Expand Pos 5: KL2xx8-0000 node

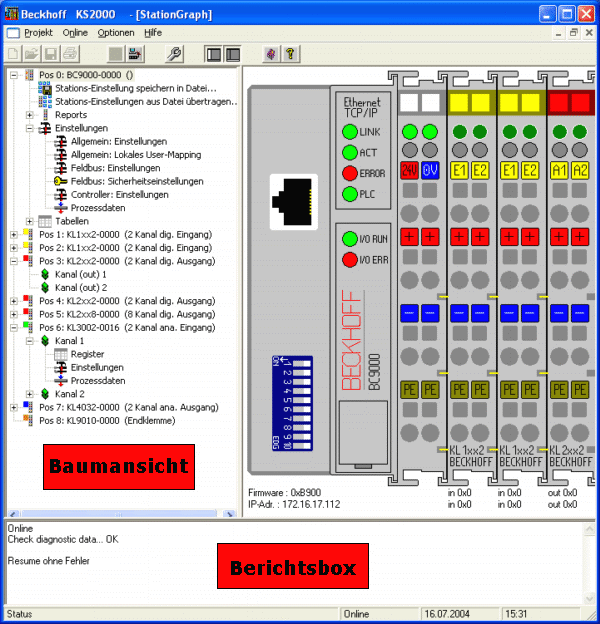(14, 314)
